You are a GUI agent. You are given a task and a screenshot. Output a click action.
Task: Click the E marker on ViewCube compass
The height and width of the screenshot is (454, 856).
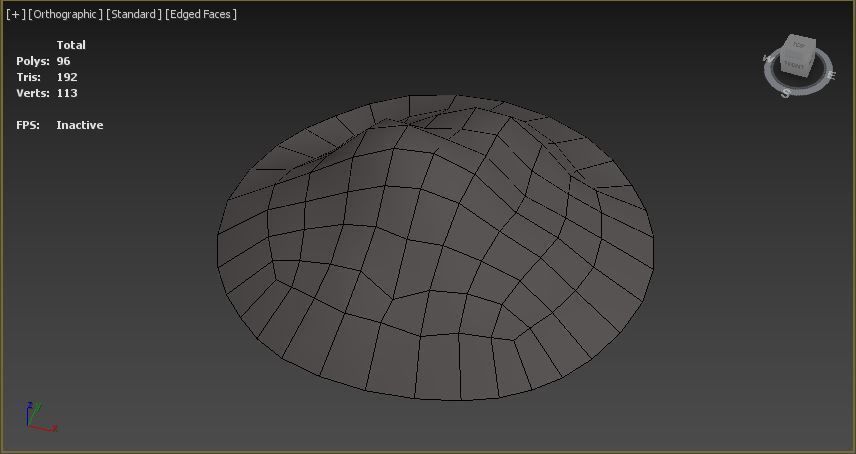[832, 75]
